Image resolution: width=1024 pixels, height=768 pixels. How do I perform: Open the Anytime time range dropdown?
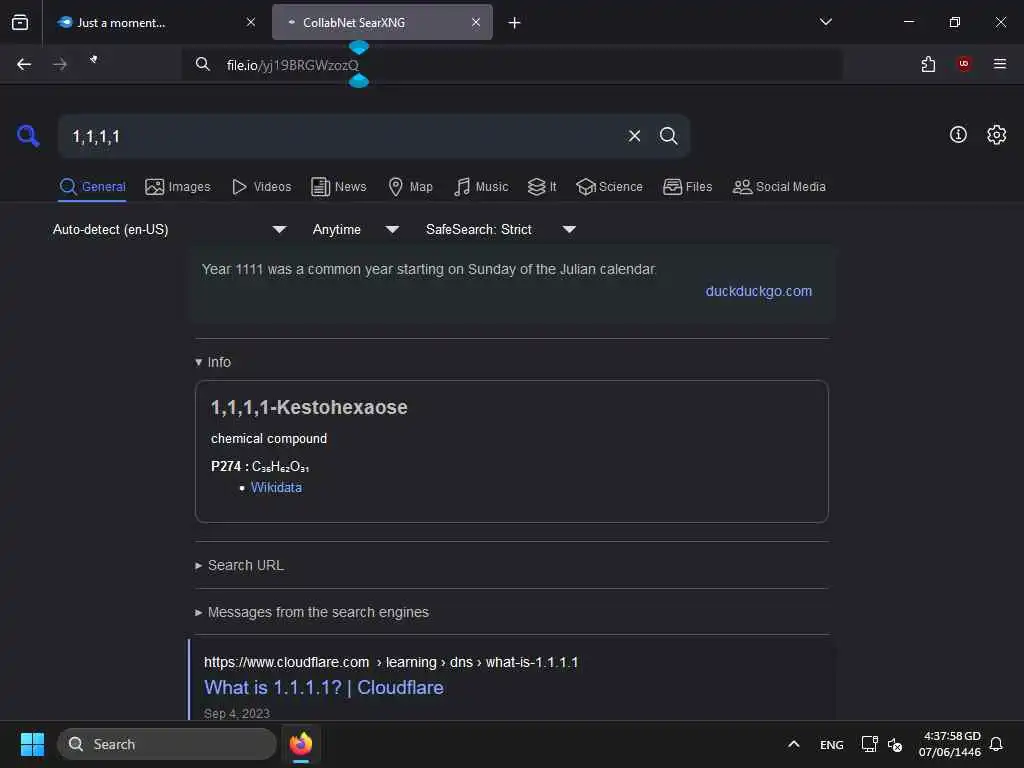(x=356, y=229)
